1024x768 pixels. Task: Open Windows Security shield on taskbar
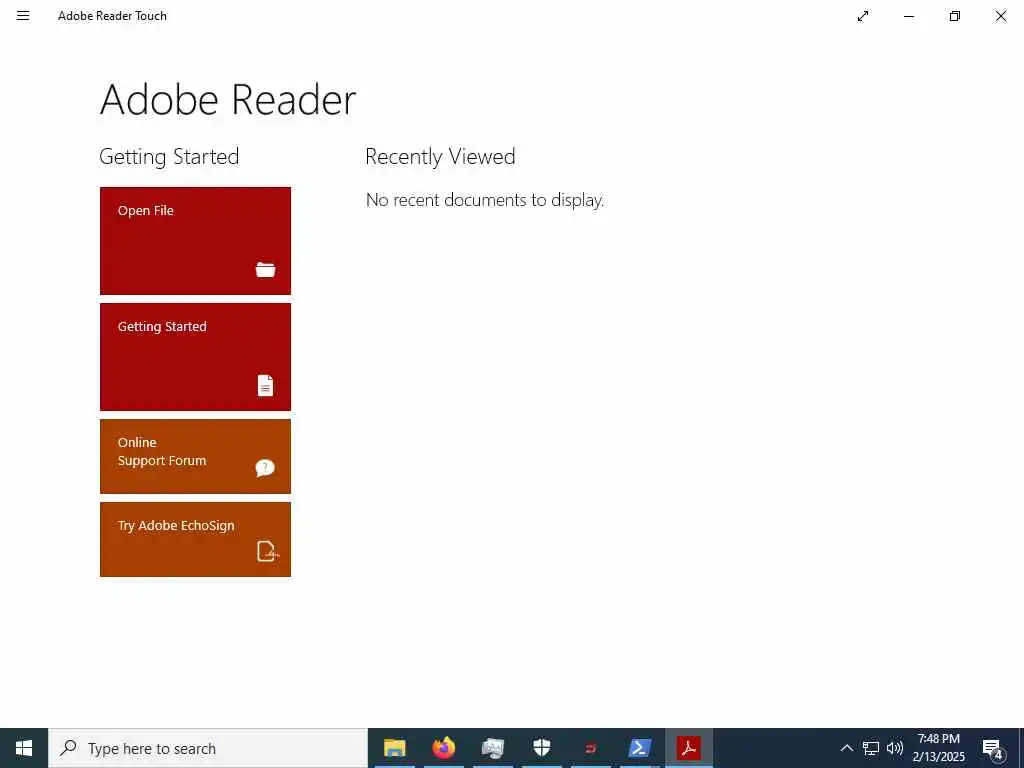541,748
